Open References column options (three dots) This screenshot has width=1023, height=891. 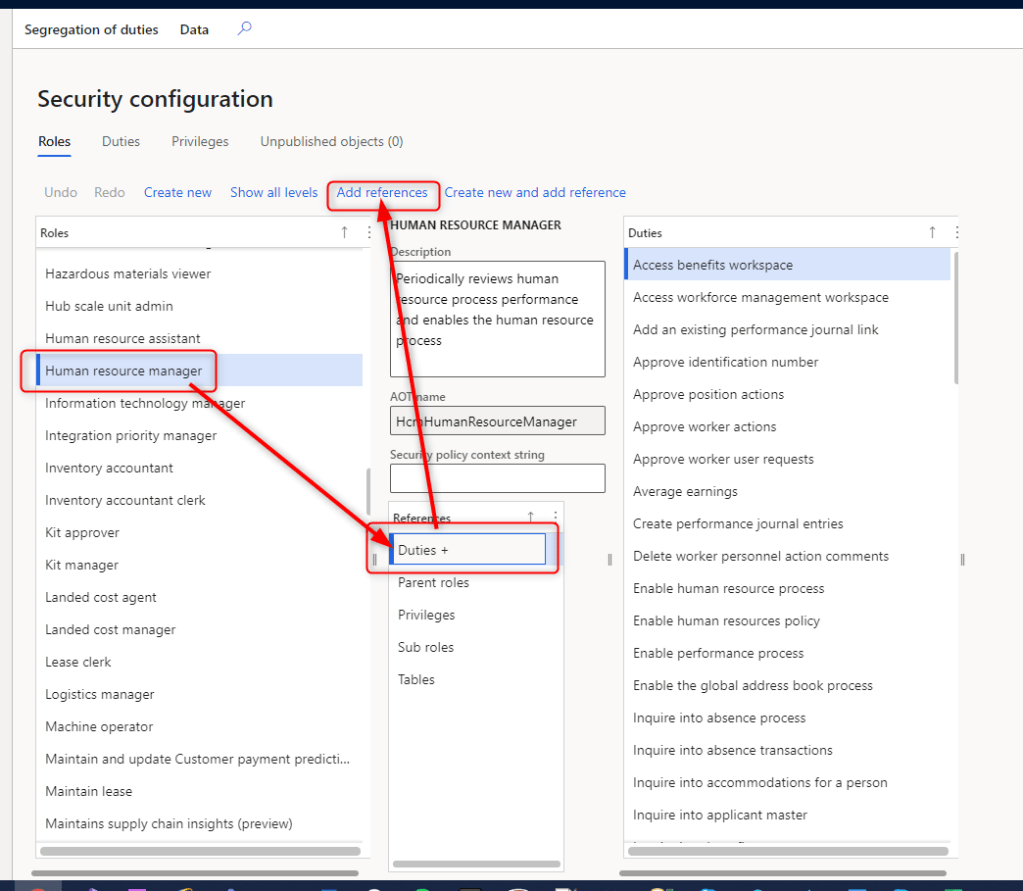pyautogui.click(x=555, y=517)
